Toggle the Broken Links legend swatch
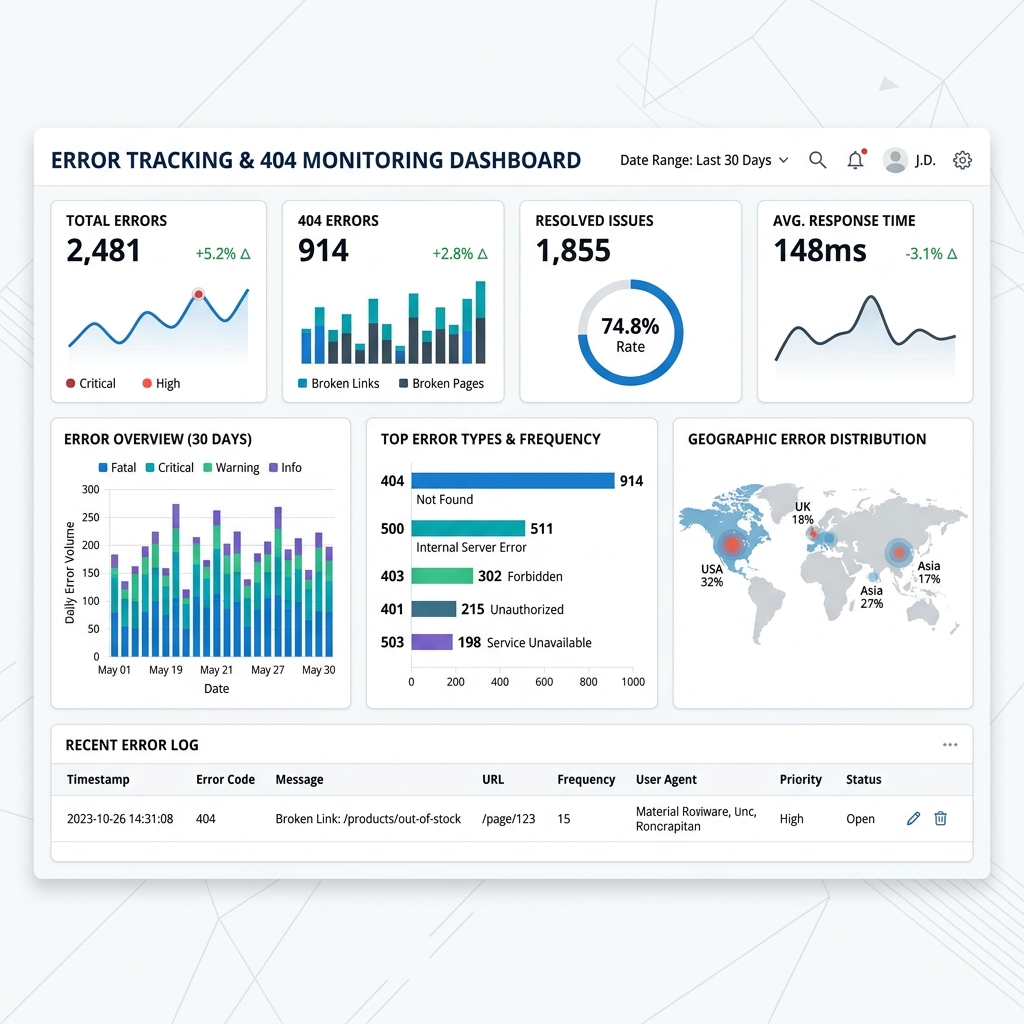This screenshot has height=1024, width=1024. coord(302,383)
